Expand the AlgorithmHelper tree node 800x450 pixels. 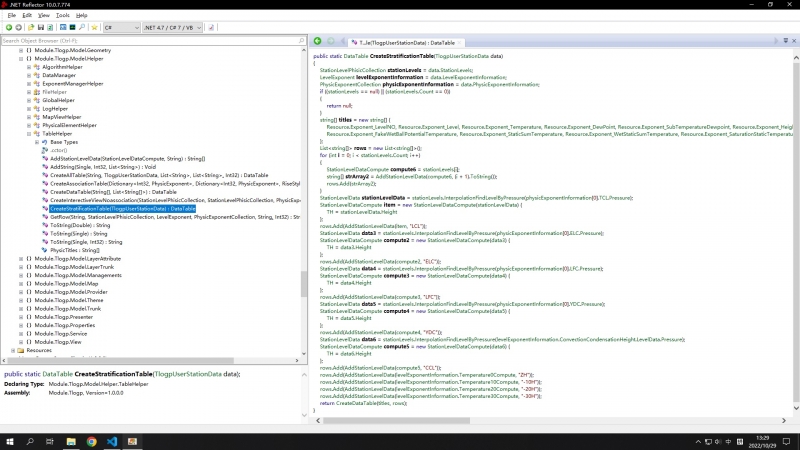tap(27, 65)
